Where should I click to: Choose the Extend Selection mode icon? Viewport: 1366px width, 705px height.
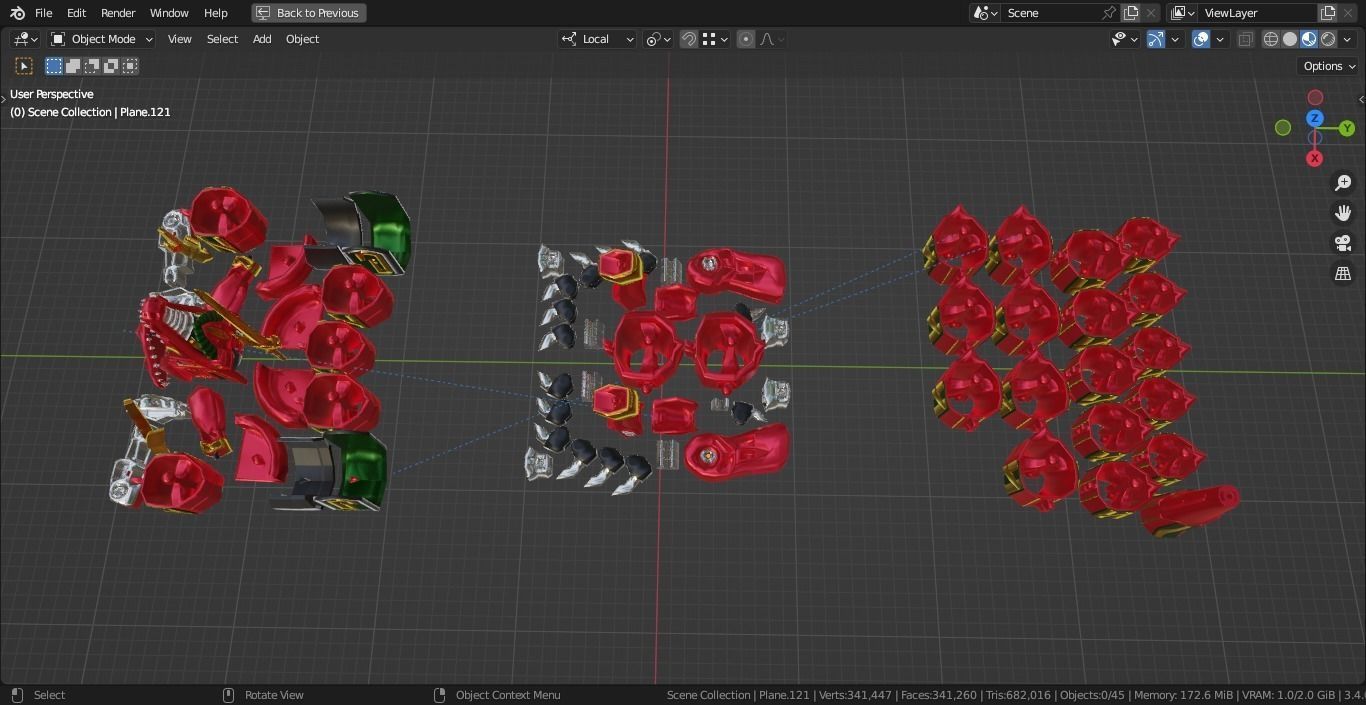tap(73, 66)
